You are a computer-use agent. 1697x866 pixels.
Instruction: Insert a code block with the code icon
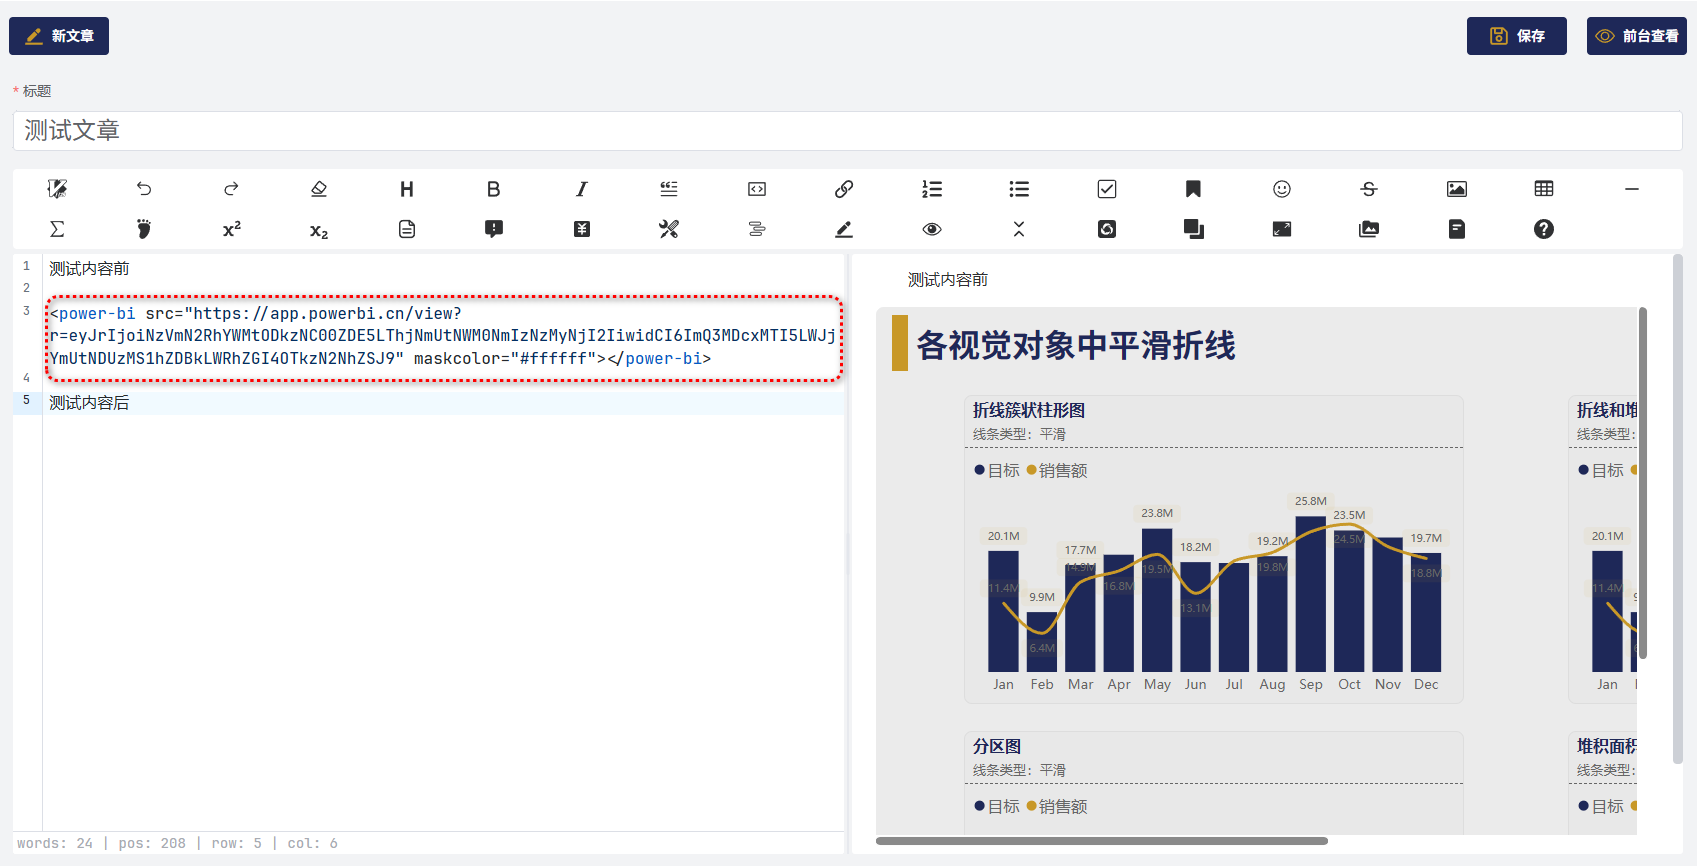tap(756, 189)
